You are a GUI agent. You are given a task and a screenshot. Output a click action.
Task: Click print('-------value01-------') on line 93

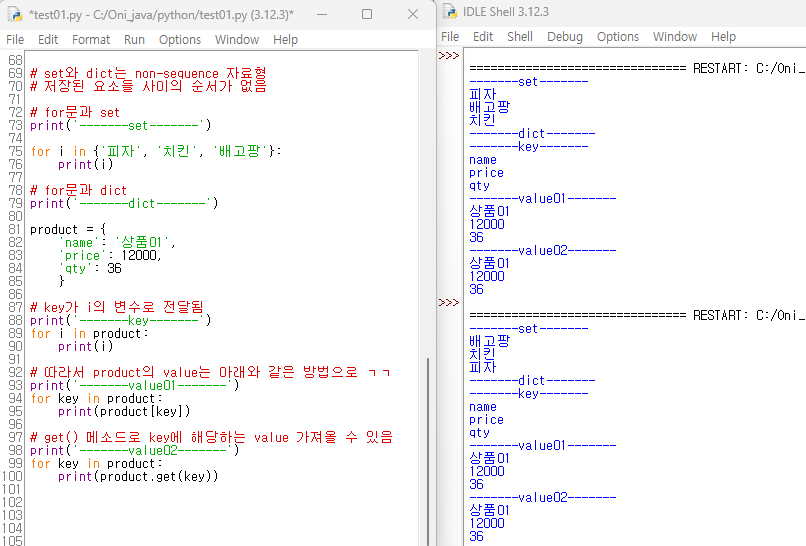click(x=135, y=385)
